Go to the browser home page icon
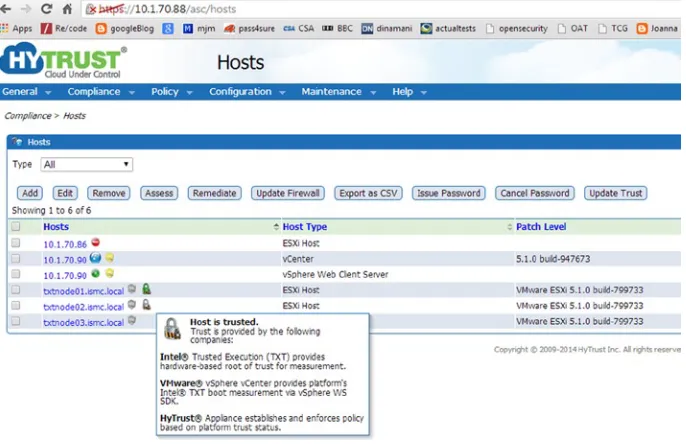Image resolution: width=686 pixels, height=444 pixels. click(67, 9)
